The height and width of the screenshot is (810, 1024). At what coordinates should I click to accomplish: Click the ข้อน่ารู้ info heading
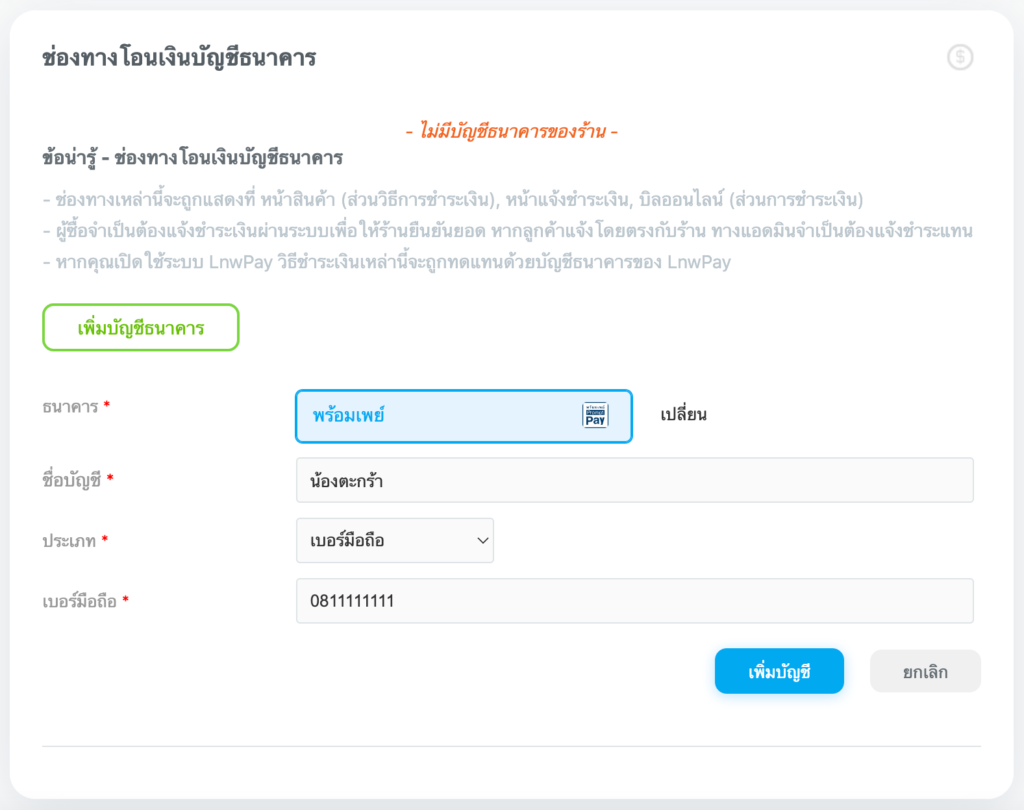[192, 158]
